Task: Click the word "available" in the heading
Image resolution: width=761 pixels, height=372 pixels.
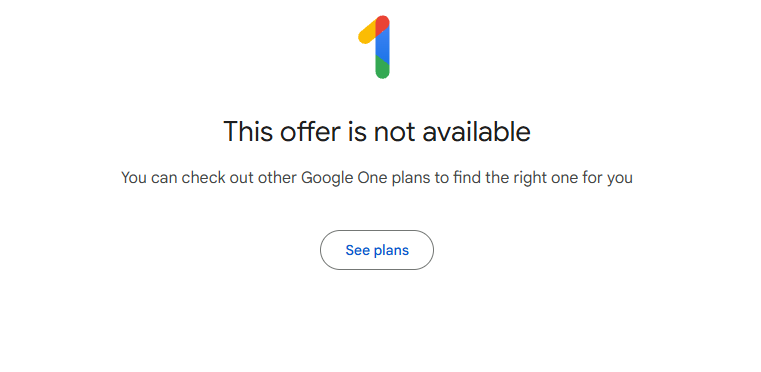Action: pyautogui.click(x=476, y=132)
